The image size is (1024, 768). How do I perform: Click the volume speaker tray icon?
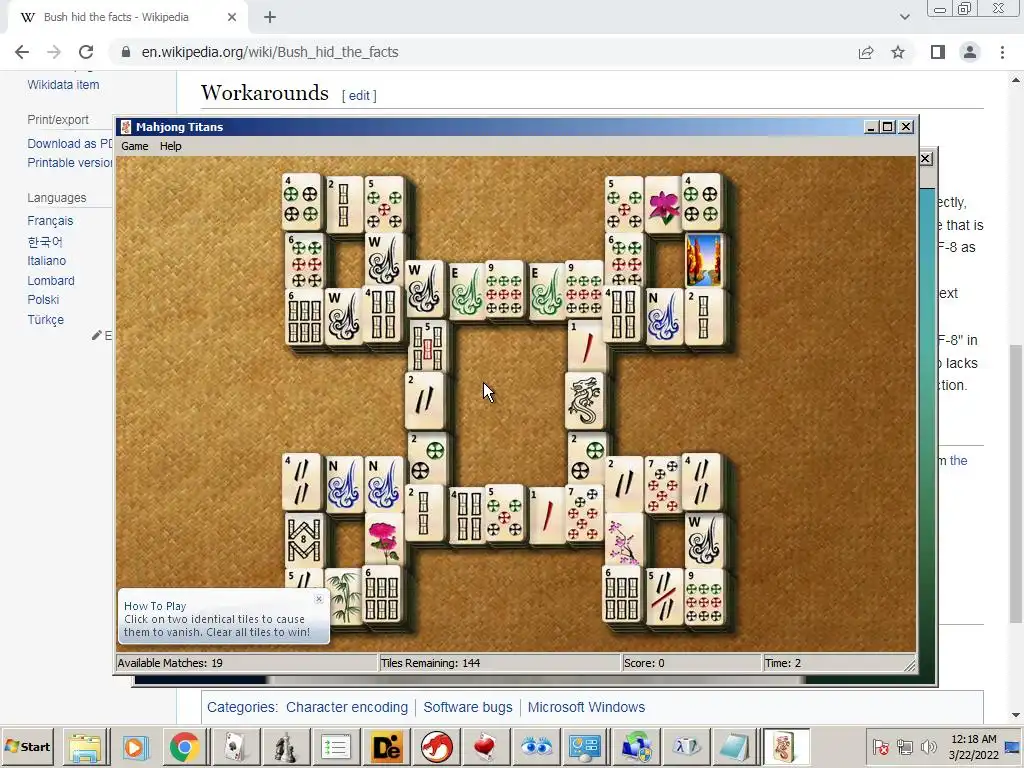(x=927, y=746)
